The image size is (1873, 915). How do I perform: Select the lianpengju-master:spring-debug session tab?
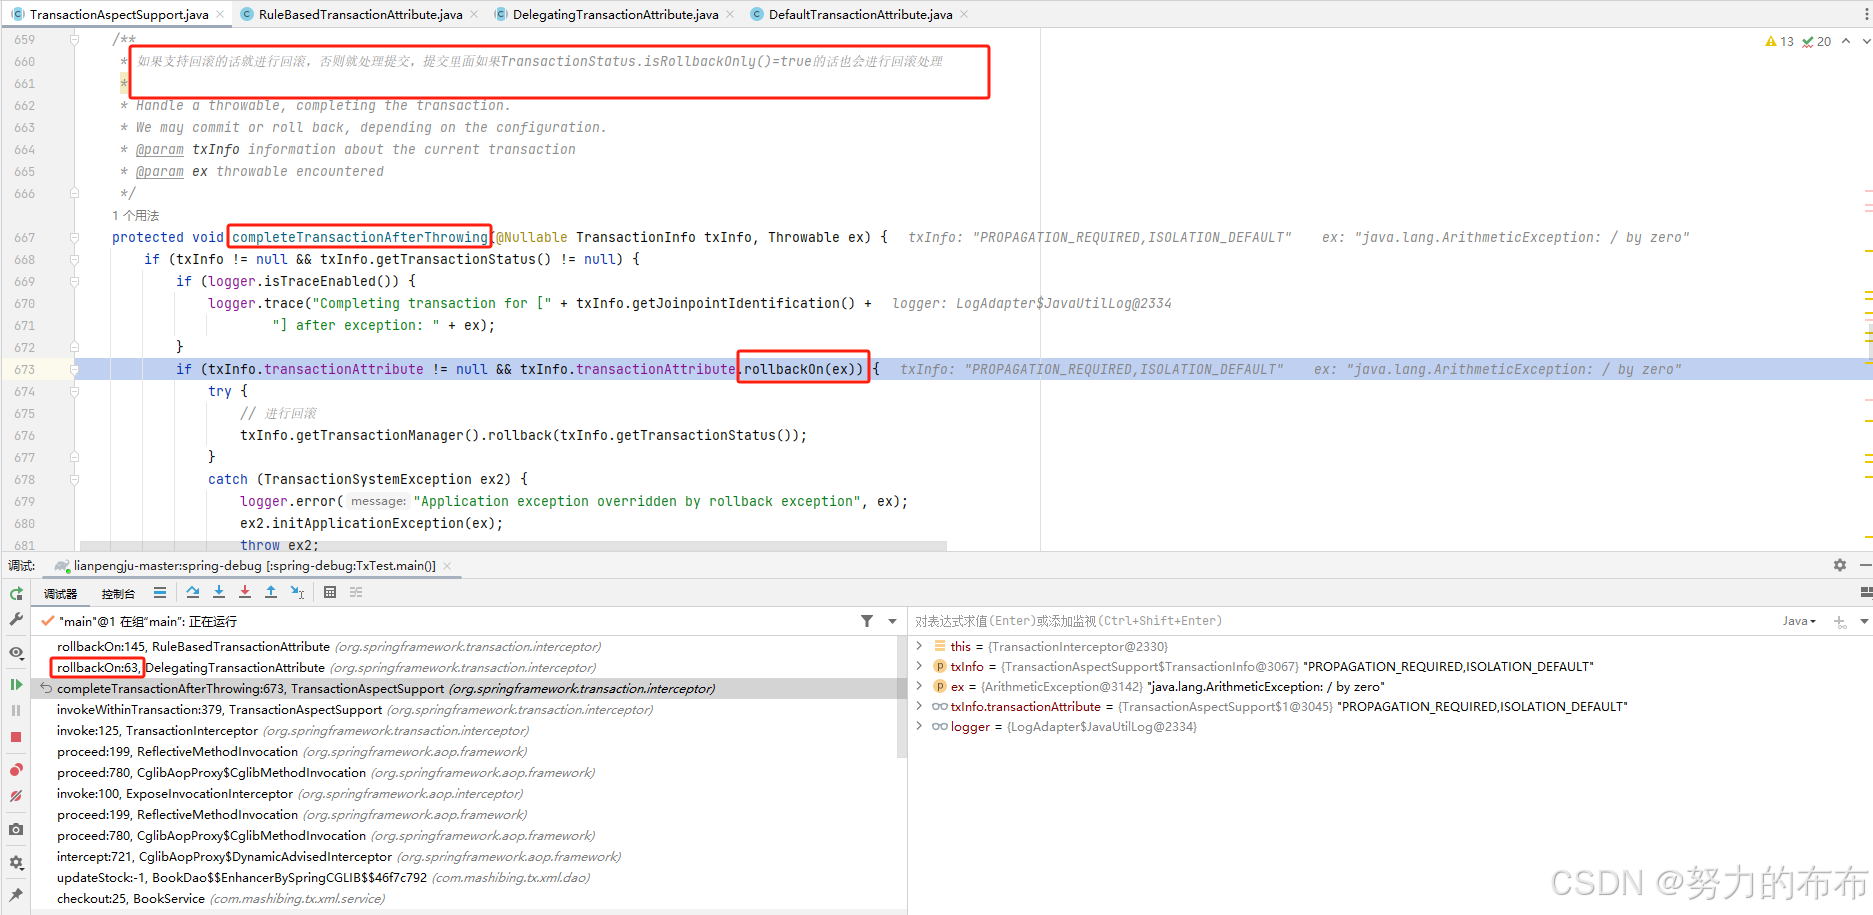[254, 566]
